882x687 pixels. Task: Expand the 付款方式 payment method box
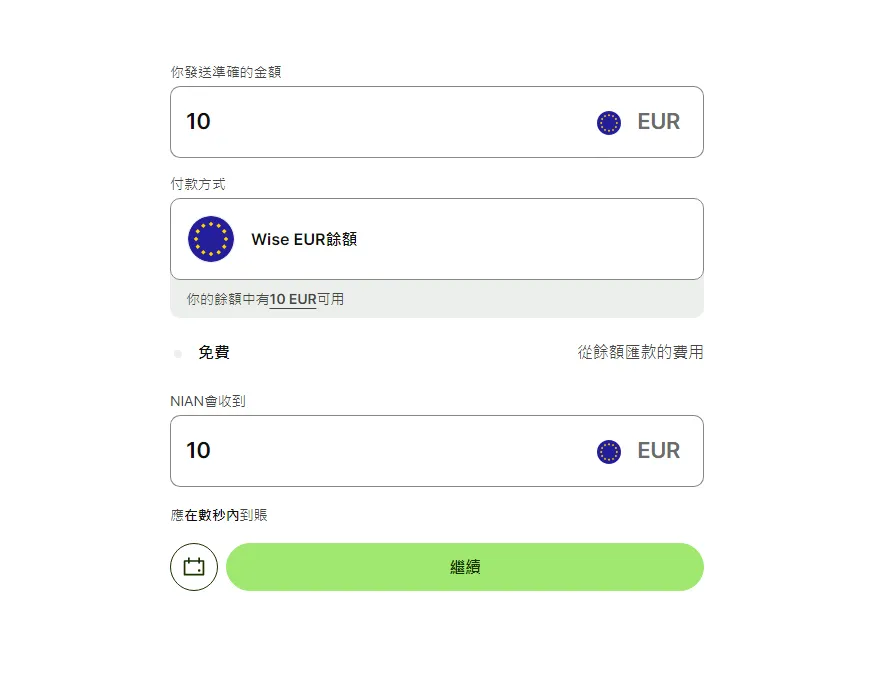point(437,239)
